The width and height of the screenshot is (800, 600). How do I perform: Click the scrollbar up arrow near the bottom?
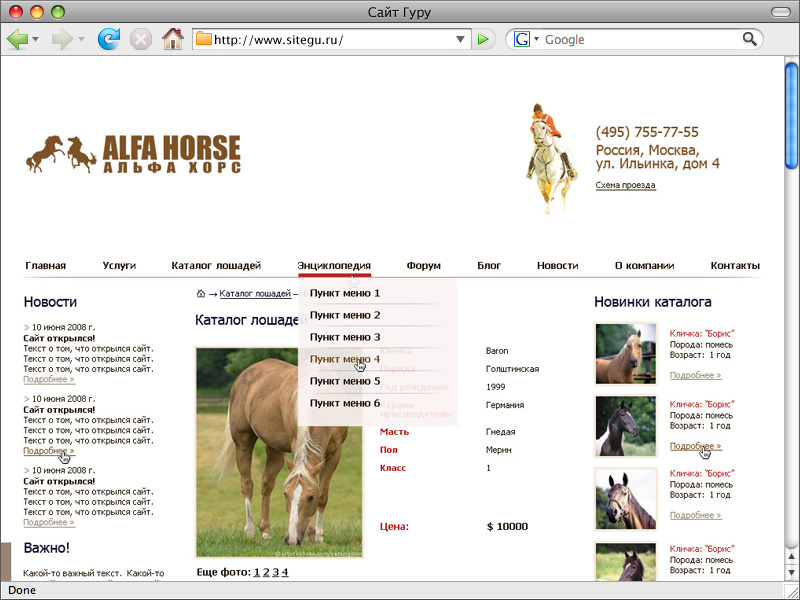coord(791,557)
